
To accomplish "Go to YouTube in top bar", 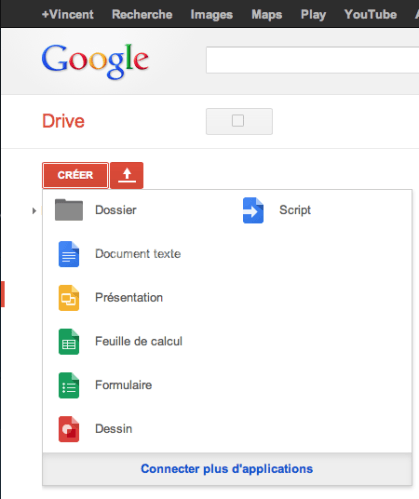I will [x=370, y=14].
